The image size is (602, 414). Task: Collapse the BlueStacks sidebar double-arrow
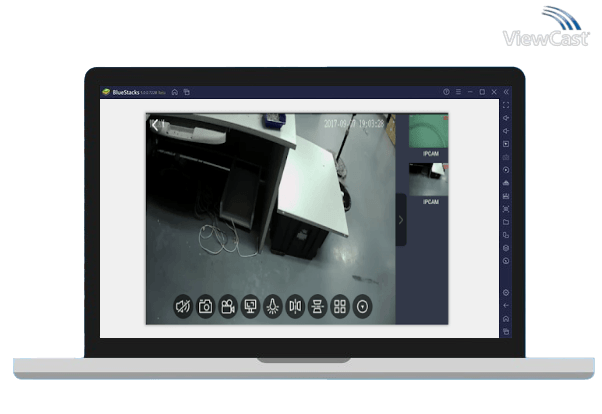(x=506, y=92)
